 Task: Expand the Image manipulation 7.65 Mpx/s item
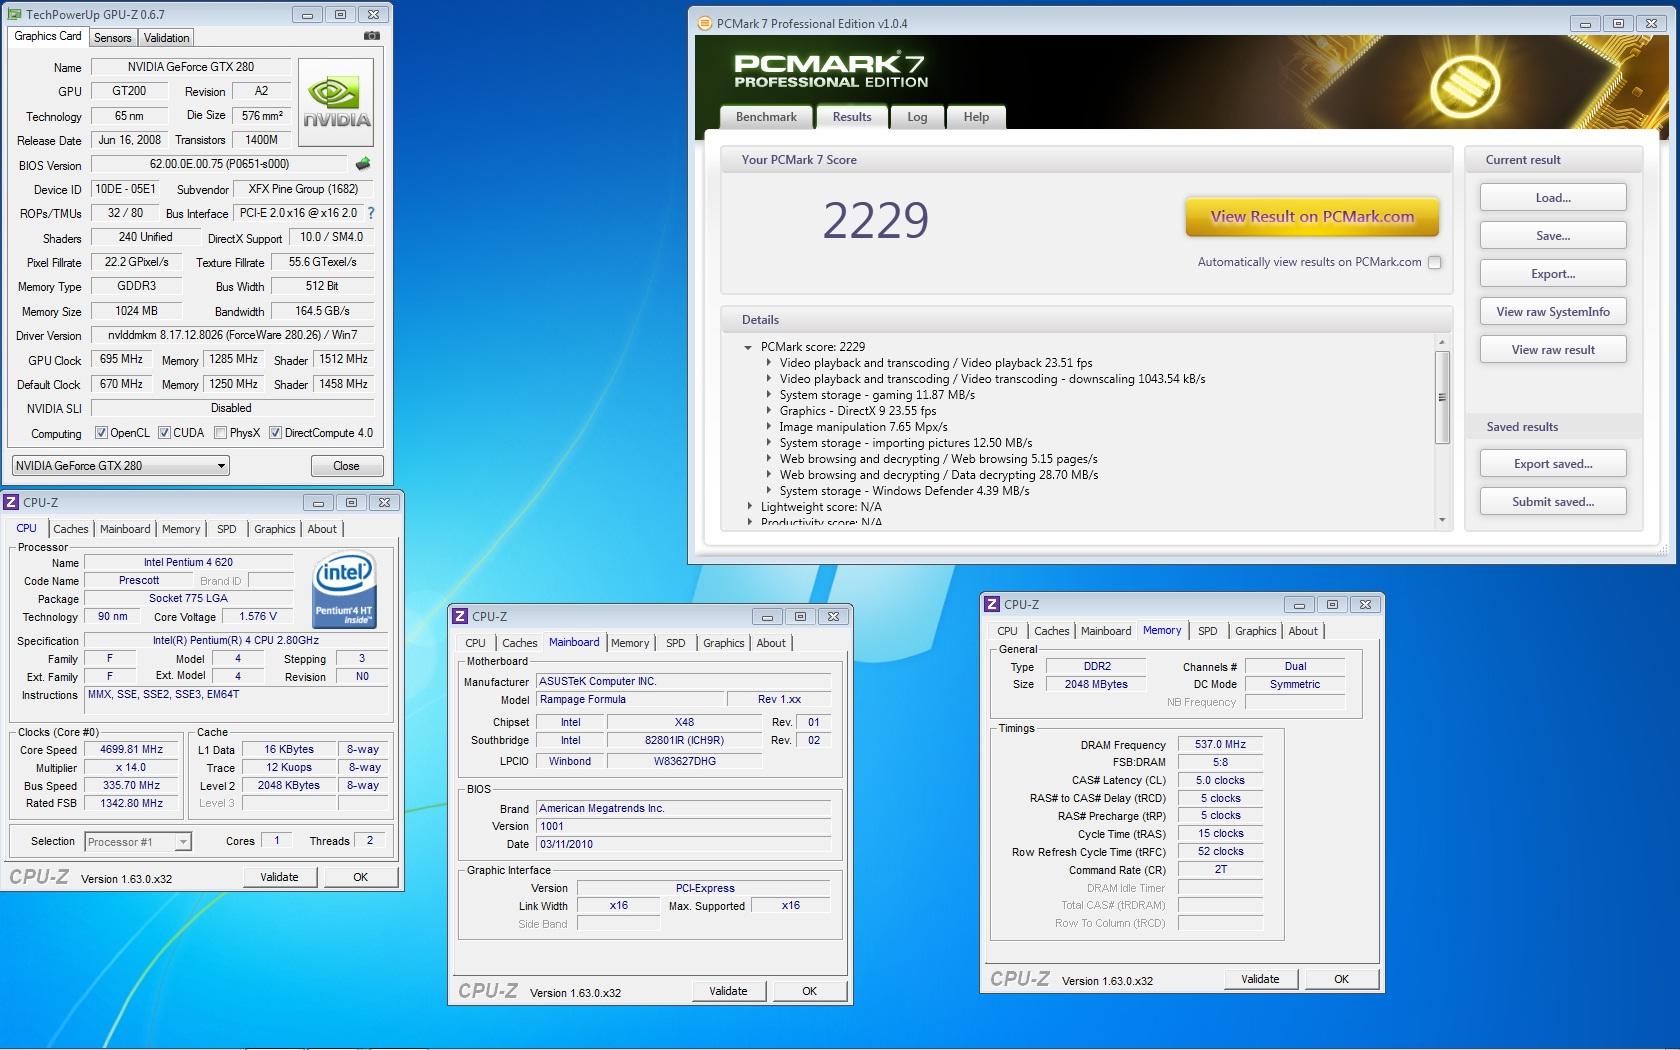tap(768, 427)
